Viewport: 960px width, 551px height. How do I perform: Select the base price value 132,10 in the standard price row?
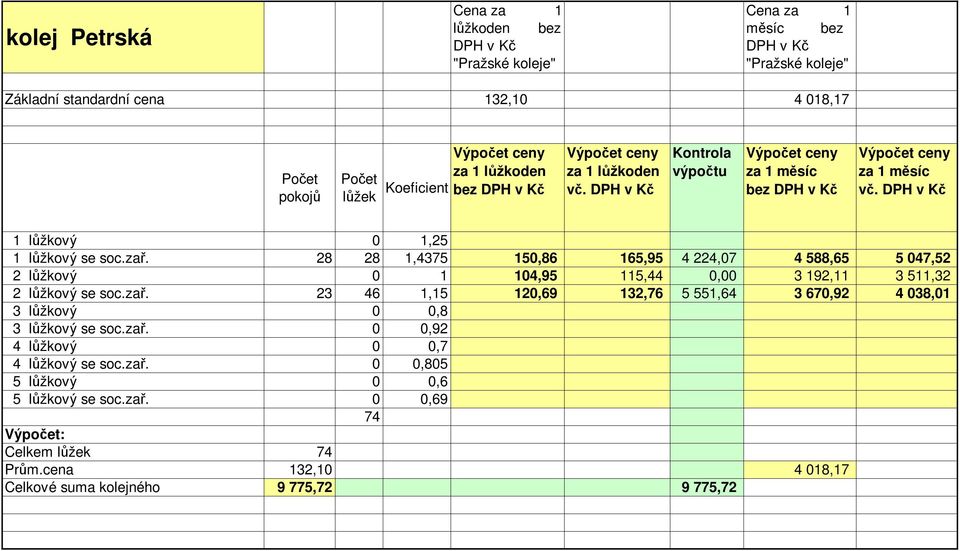(506, 99)
